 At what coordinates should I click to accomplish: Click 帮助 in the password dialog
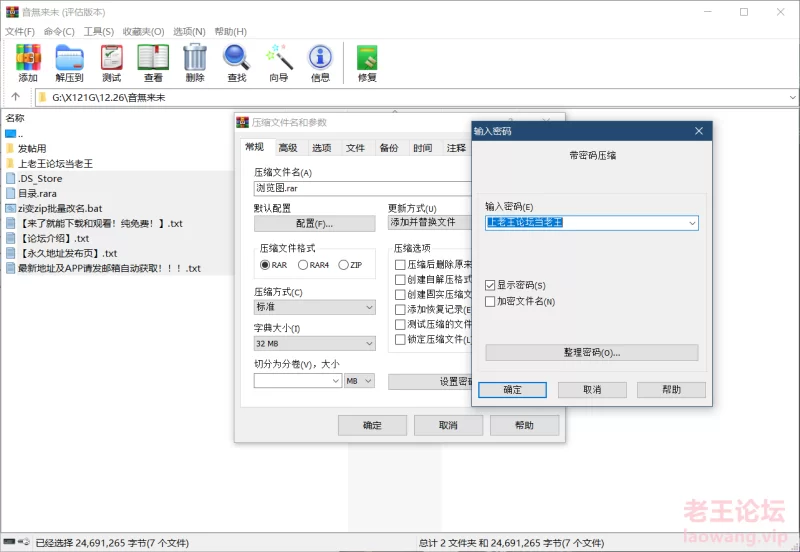pos(671,390)
